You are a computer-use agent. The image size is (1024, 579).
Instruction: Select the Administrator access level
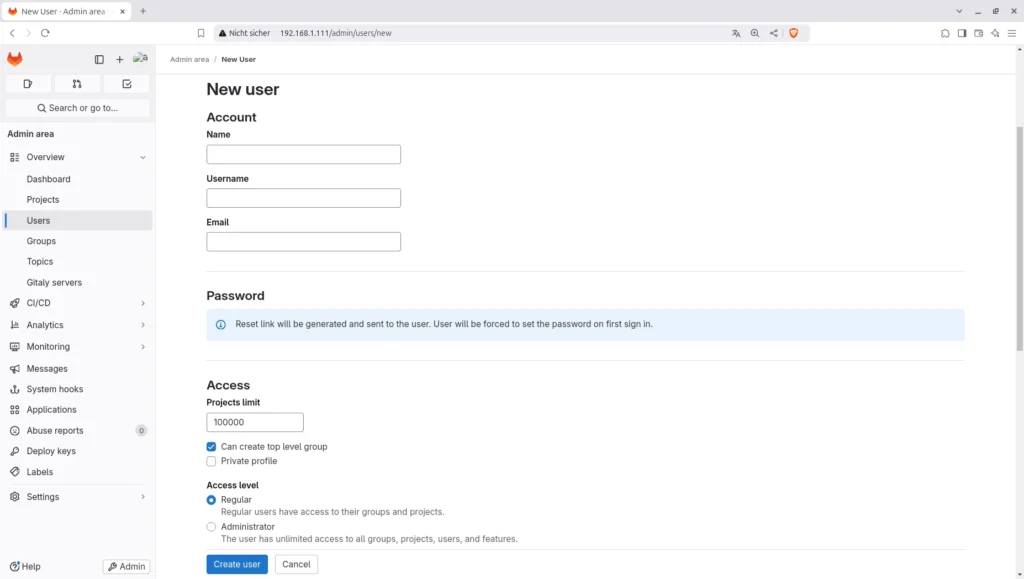(211, 527)
